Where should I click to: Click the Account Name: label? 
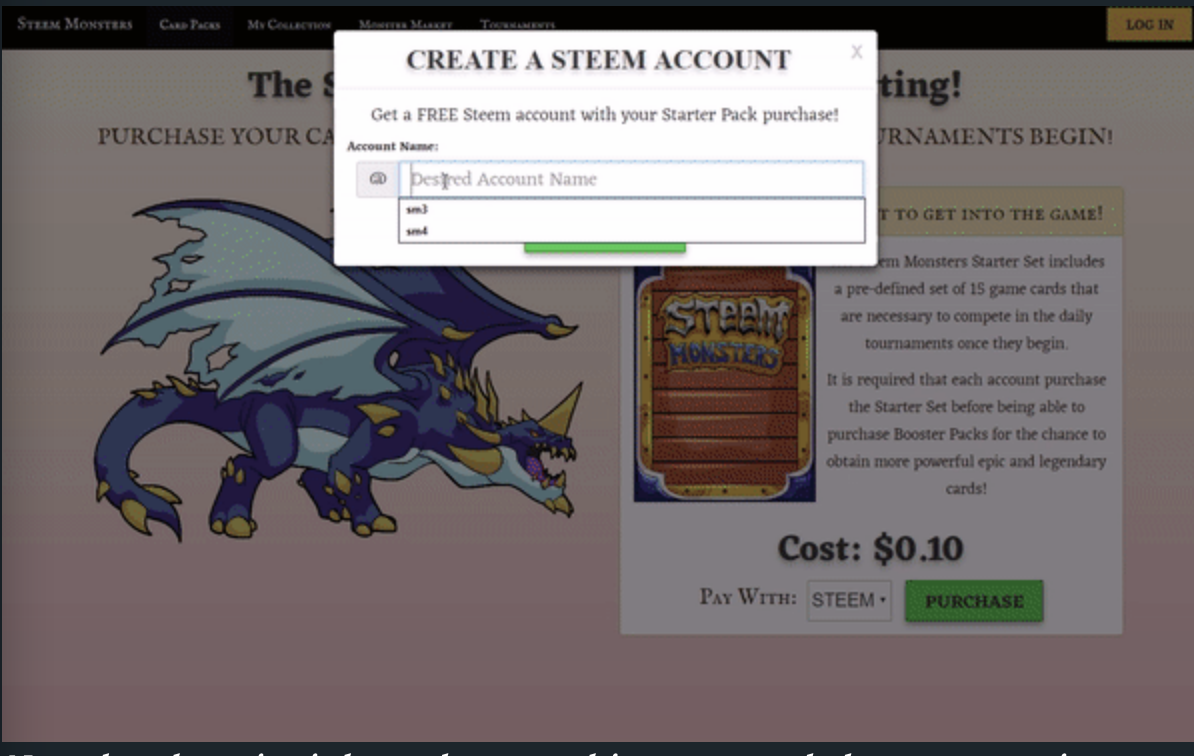tap(392, 146)
